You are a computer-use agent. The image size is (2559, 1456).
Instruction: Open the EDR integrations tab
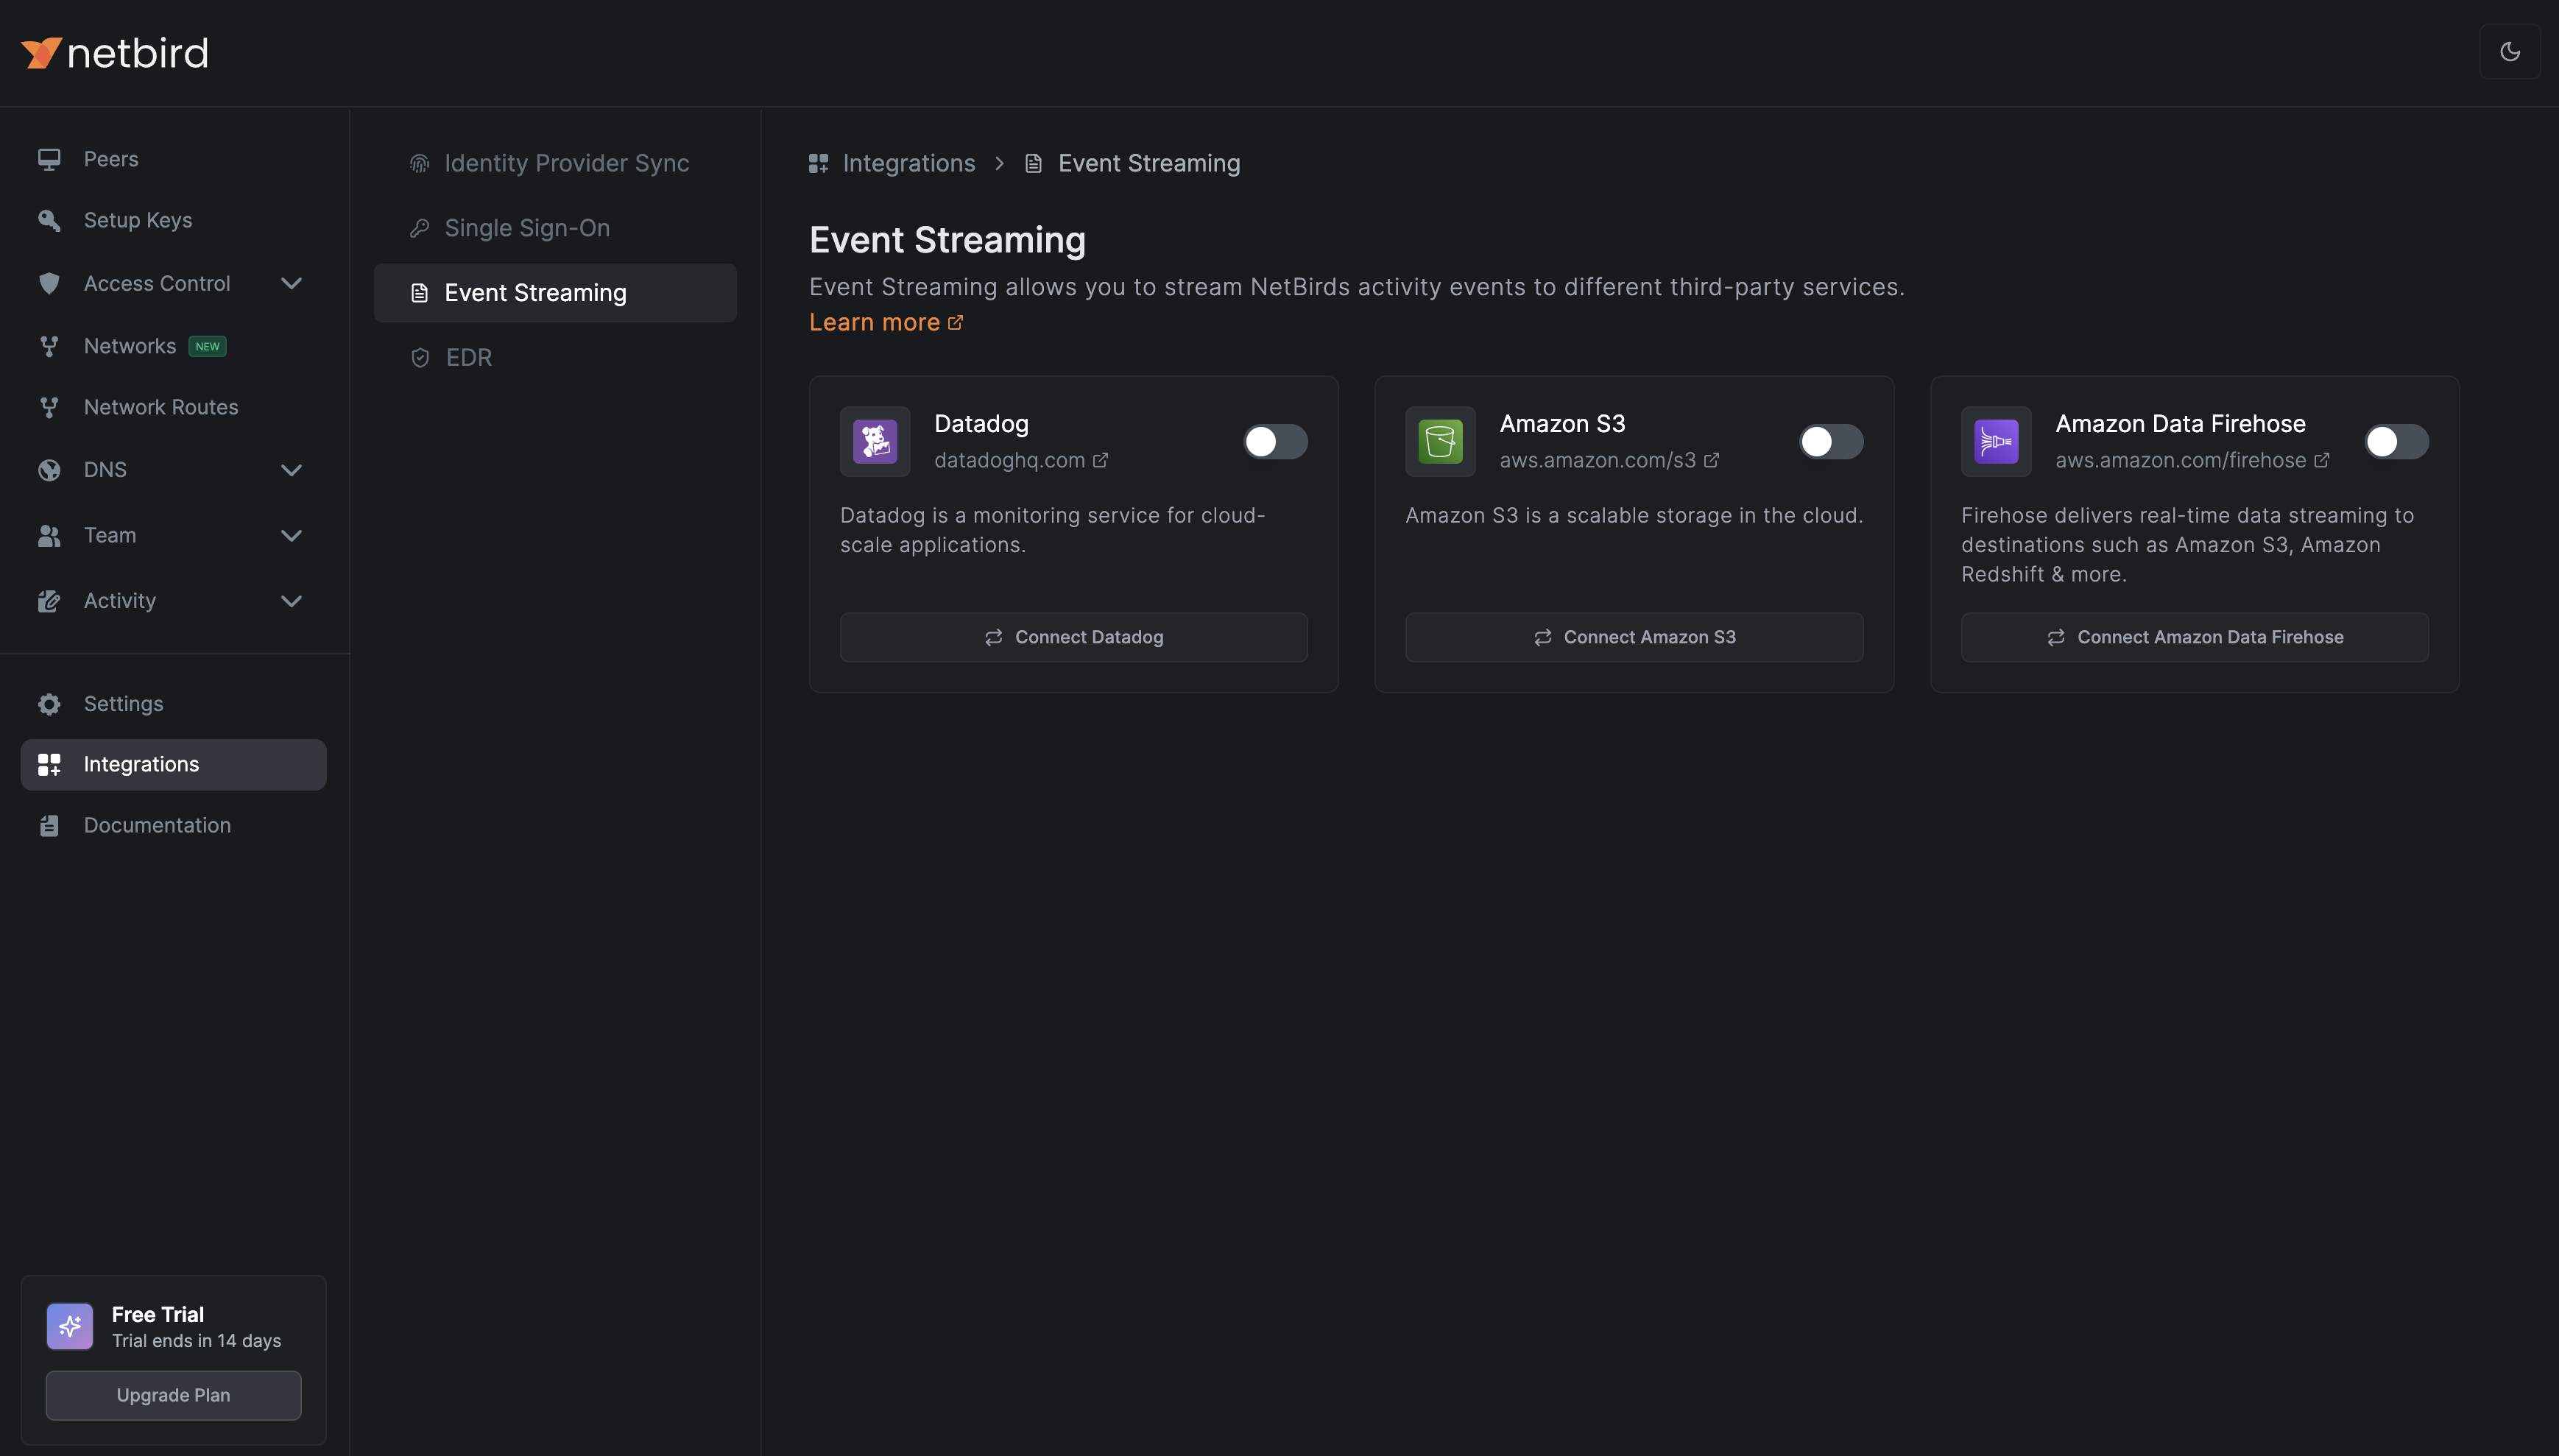click(x=468, y=357)
